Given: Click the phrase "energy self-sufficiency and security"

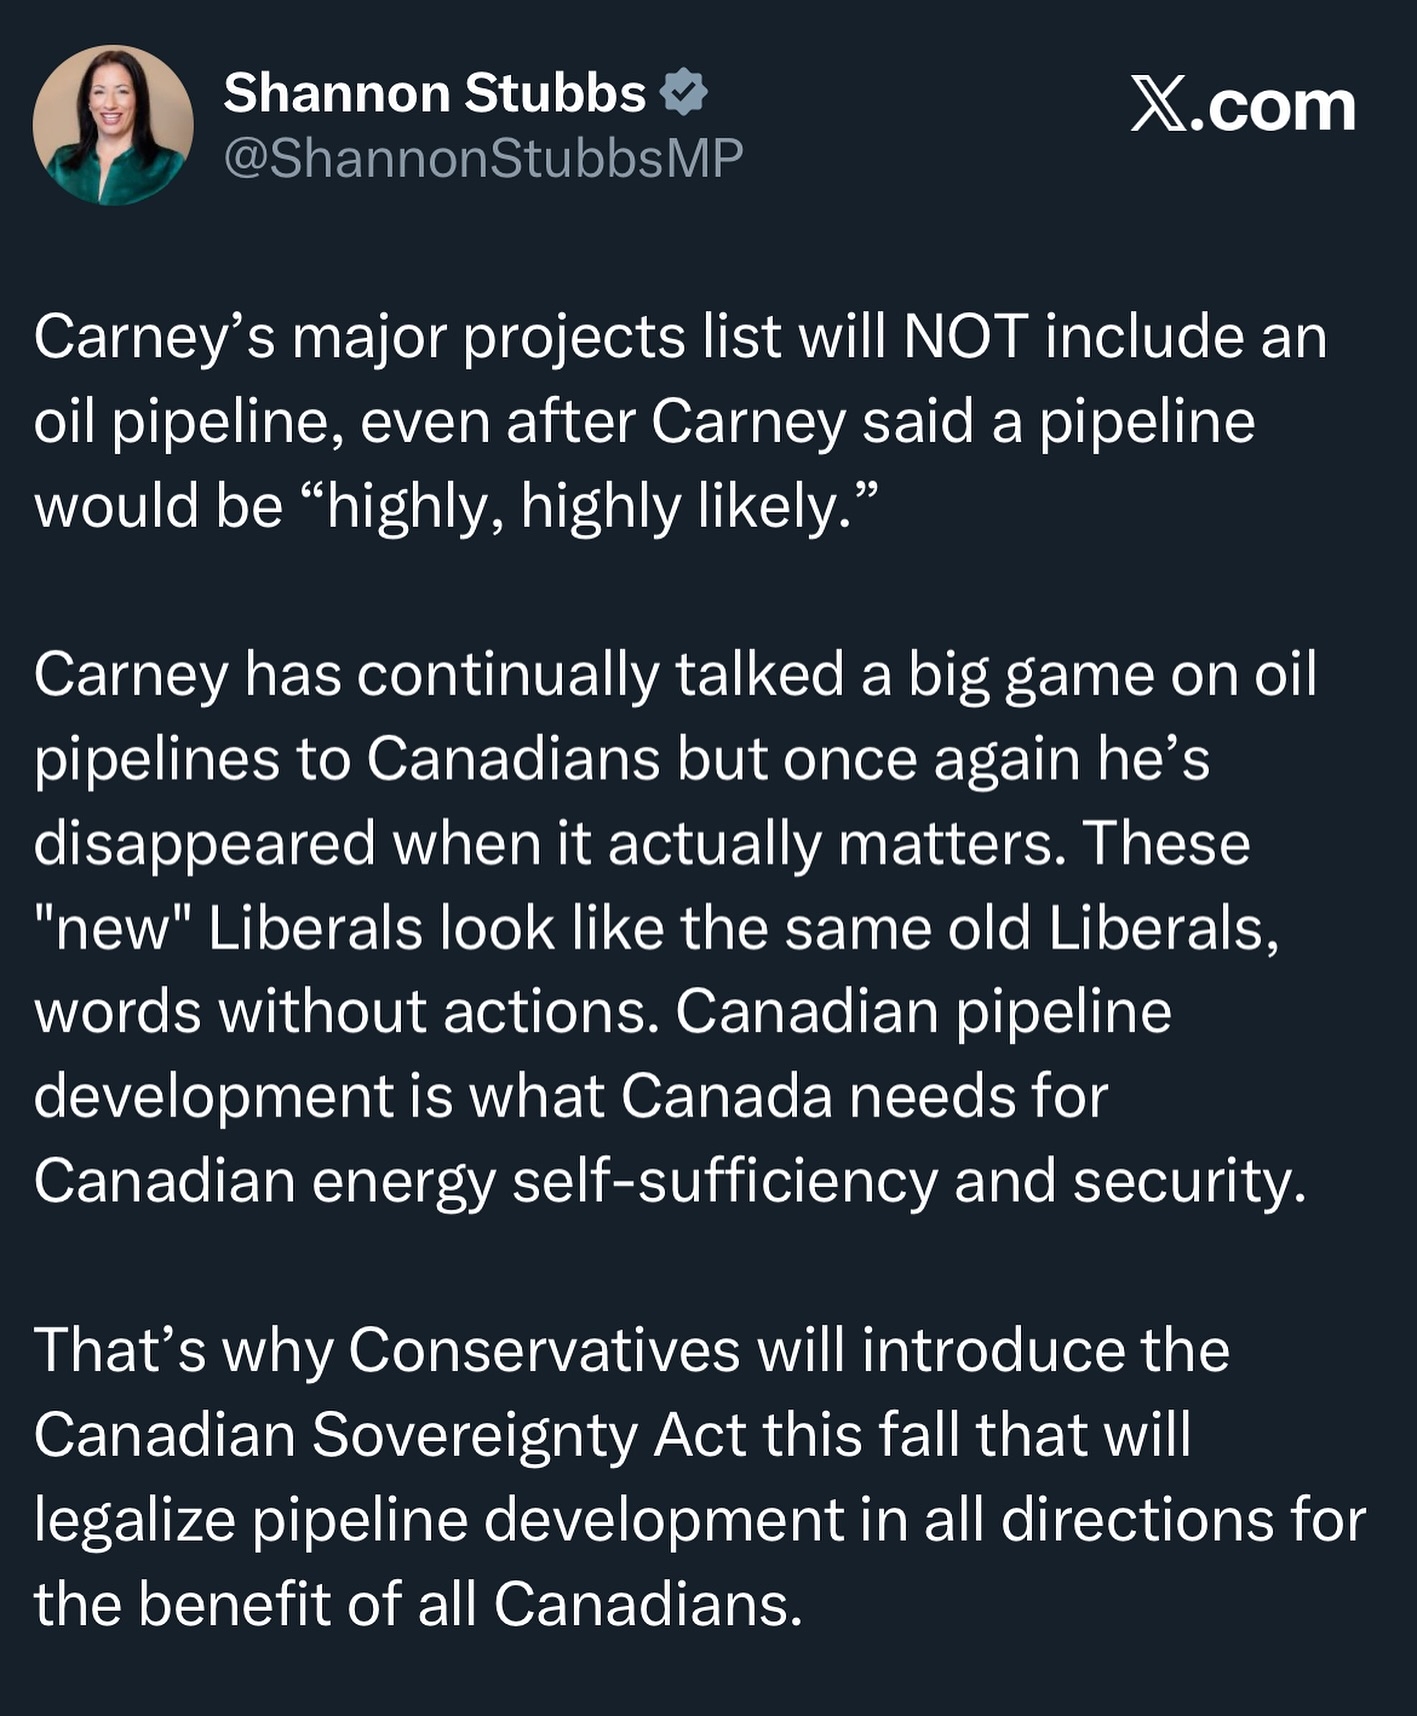Looking at the screenshot, I should click(808, 1181).
